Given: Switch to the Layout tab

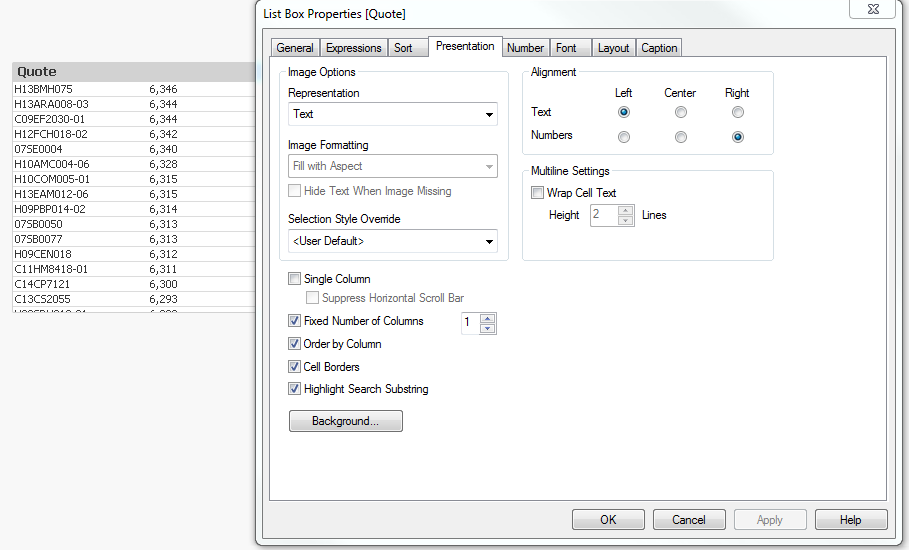Looking at the screenshot, I should (x=613, y=48).
